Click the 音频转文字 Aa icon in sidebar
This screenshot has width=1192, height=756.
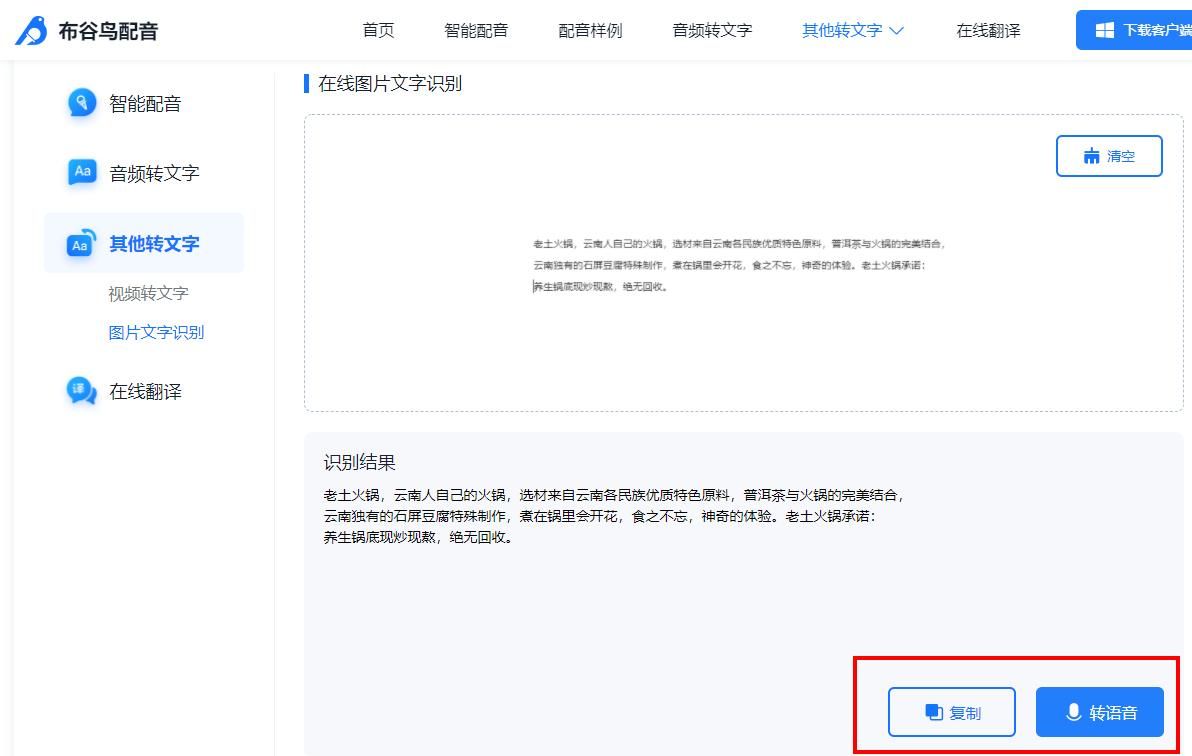82,172
